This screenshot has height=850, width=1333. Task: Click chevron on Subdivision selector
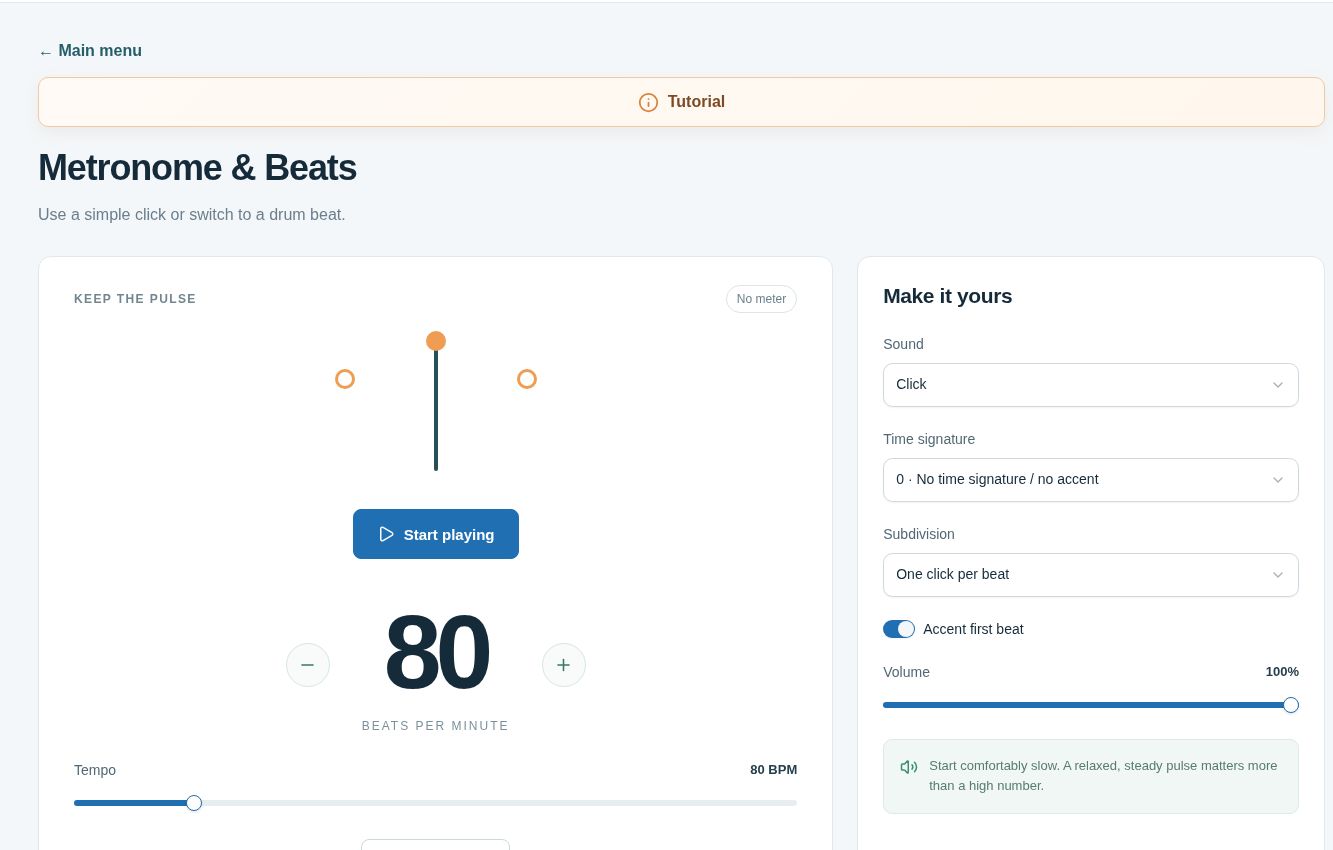point(1277,575)
